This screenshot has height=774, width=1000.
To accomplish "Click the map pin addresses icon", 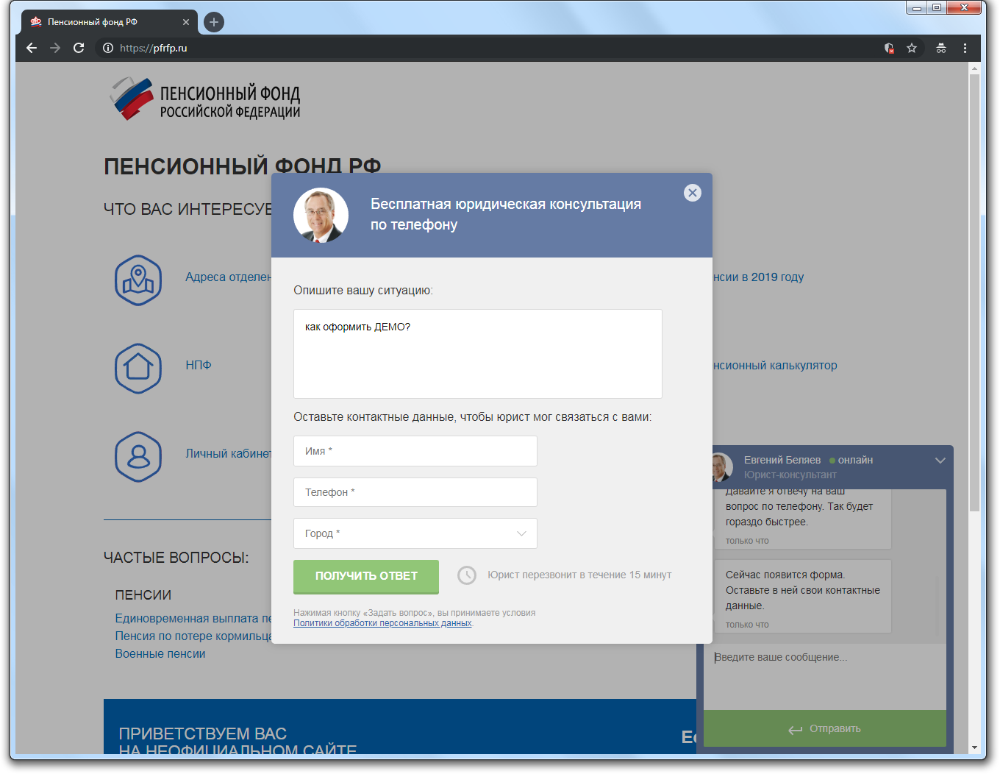I will click(x=138, y=279).
